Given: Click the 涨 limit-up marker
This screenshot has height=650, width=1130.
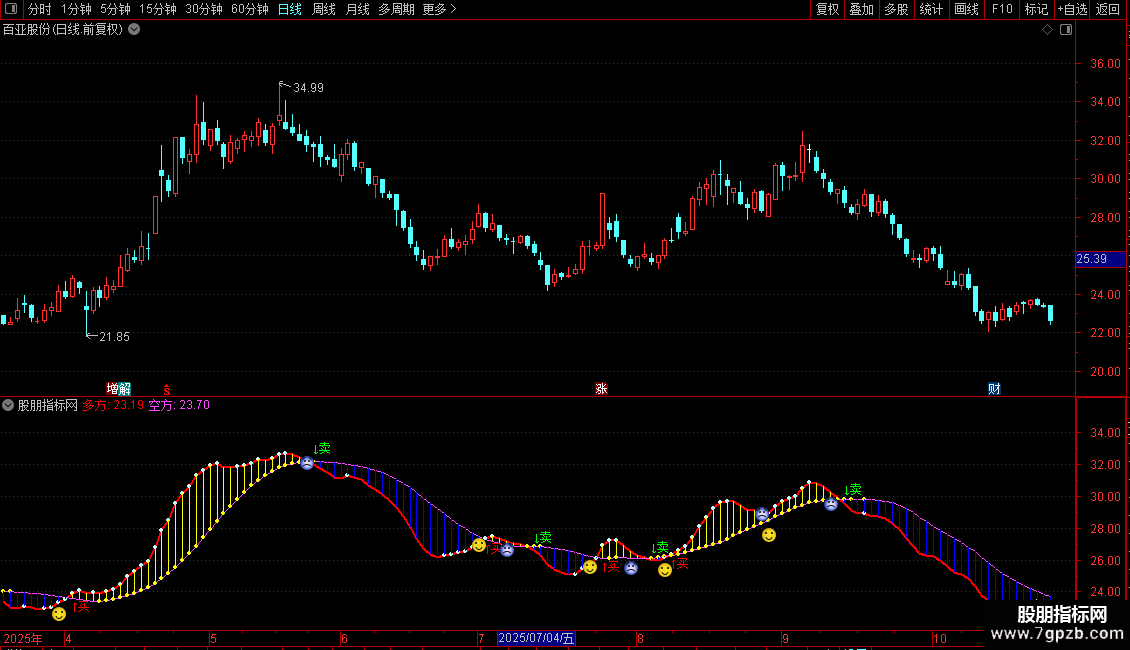Looking at the screenshot, I should pos(601,389).
